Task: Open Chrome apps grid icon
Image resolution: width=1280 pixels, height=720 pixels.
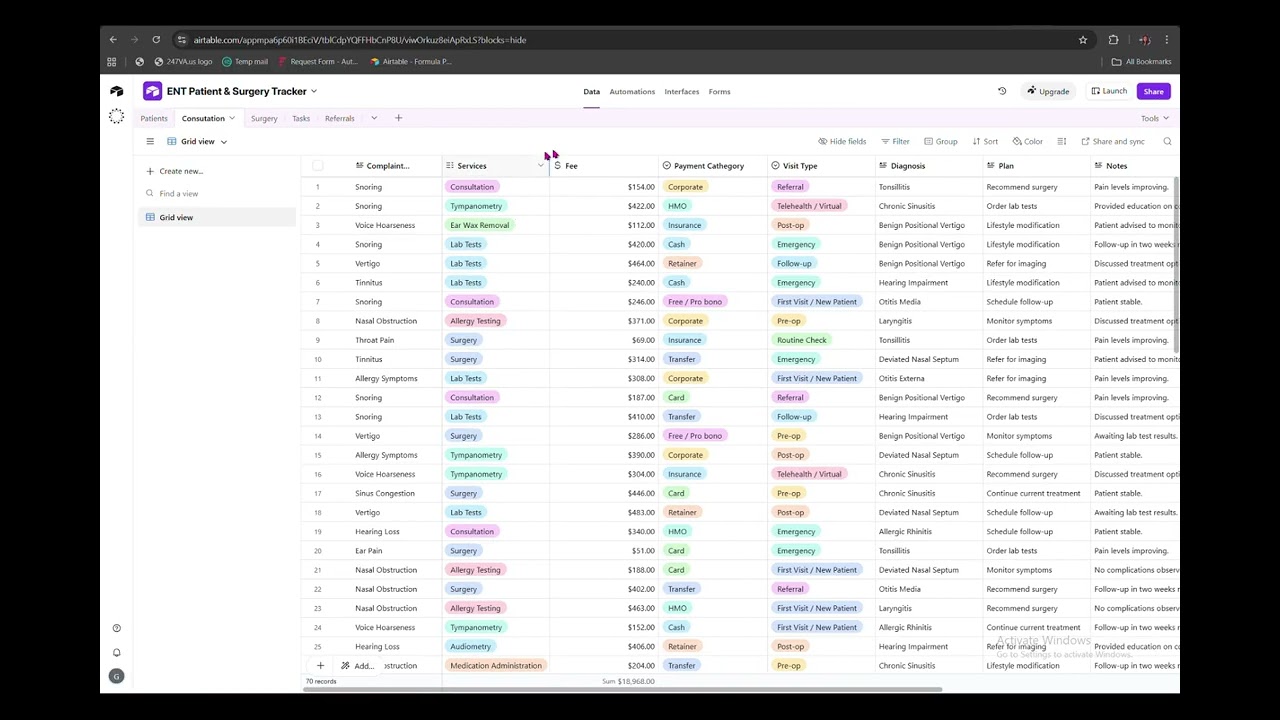Action: 112,61
